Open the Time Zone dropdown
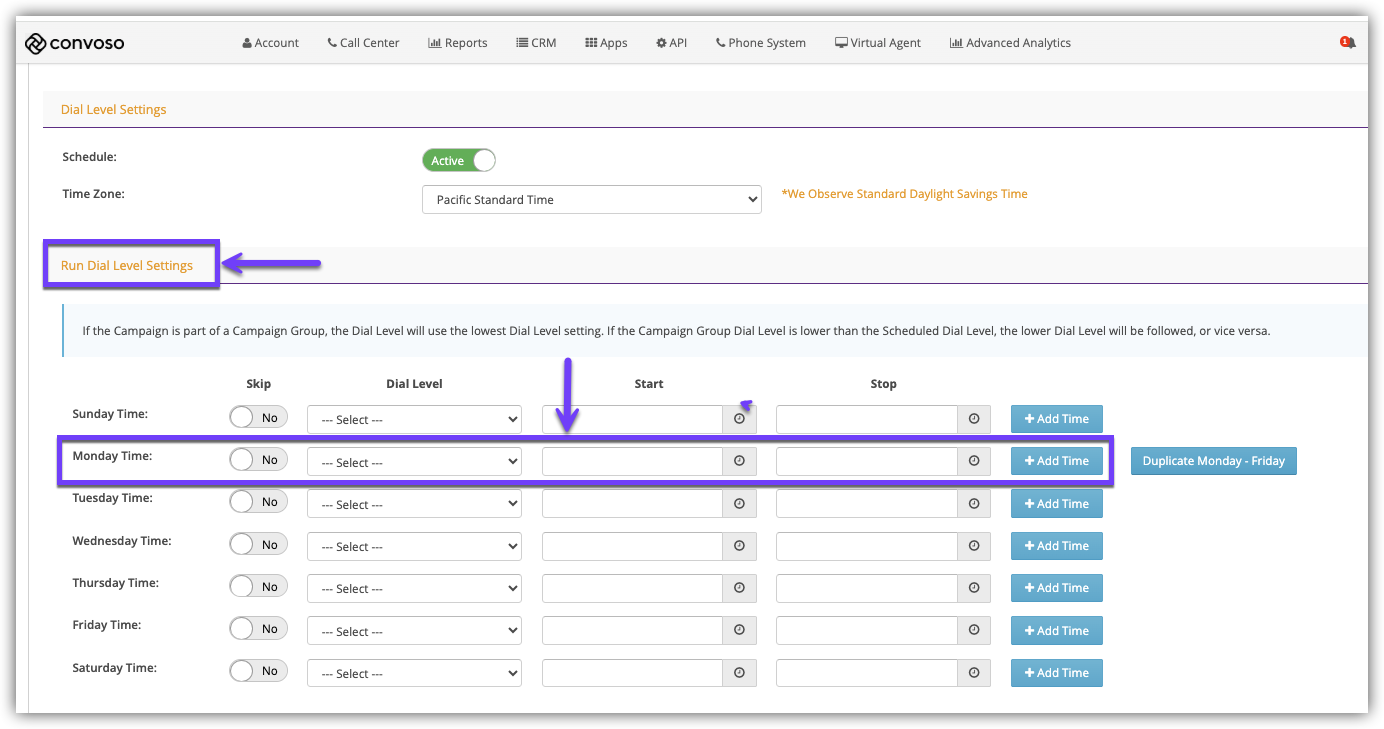This screenshot has width=1384, height=729. (591, 200)
